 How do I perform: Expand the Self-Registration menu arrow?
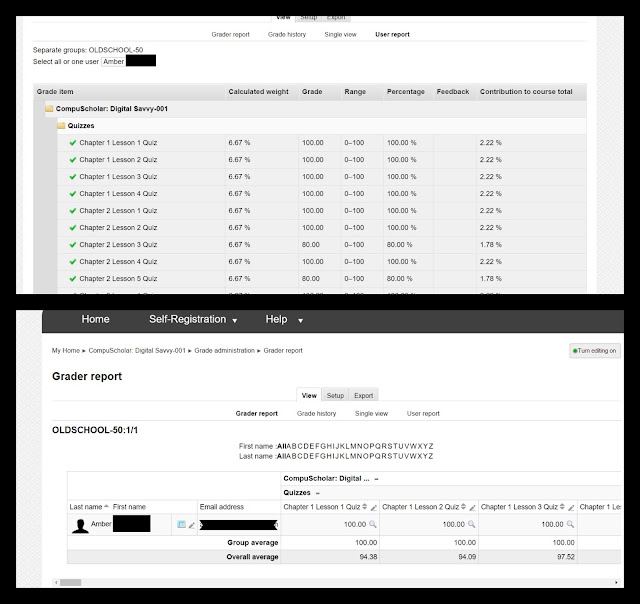pos(235,321)
